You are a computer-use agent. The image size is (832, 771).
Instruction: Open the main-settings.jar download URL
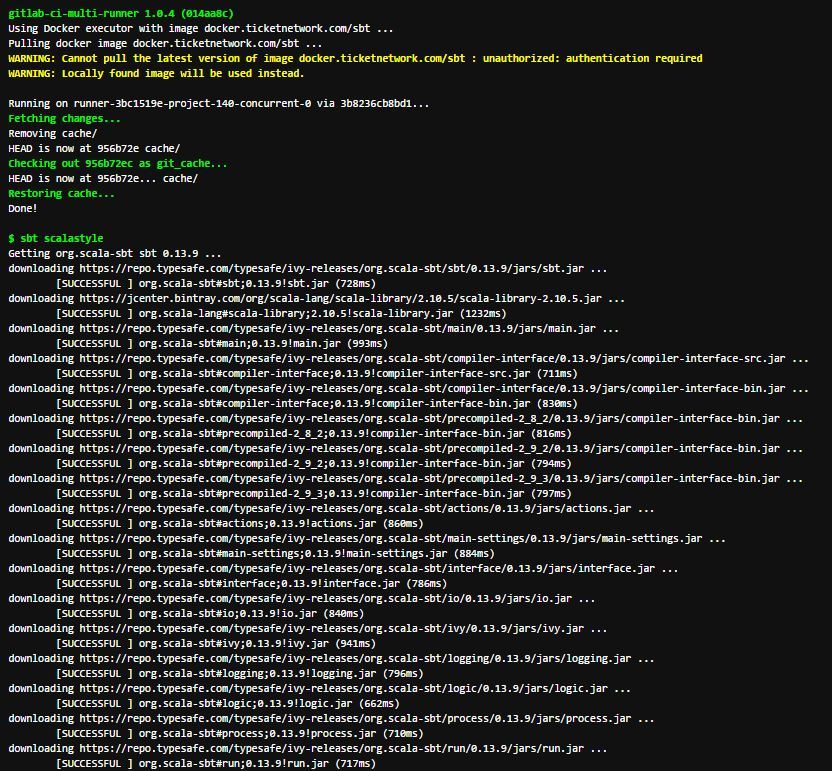click(x=391, y=538)
